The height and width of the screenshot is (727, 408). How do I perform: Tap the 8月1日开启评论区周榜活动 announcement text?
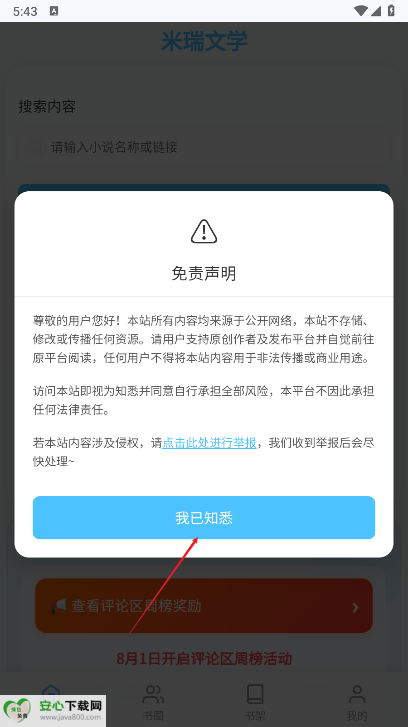tap(204, 658)
